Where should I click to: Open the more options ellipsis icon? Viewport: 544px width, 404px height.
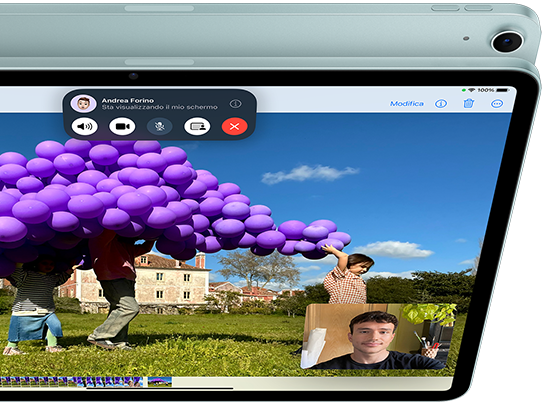coord(497,103)
